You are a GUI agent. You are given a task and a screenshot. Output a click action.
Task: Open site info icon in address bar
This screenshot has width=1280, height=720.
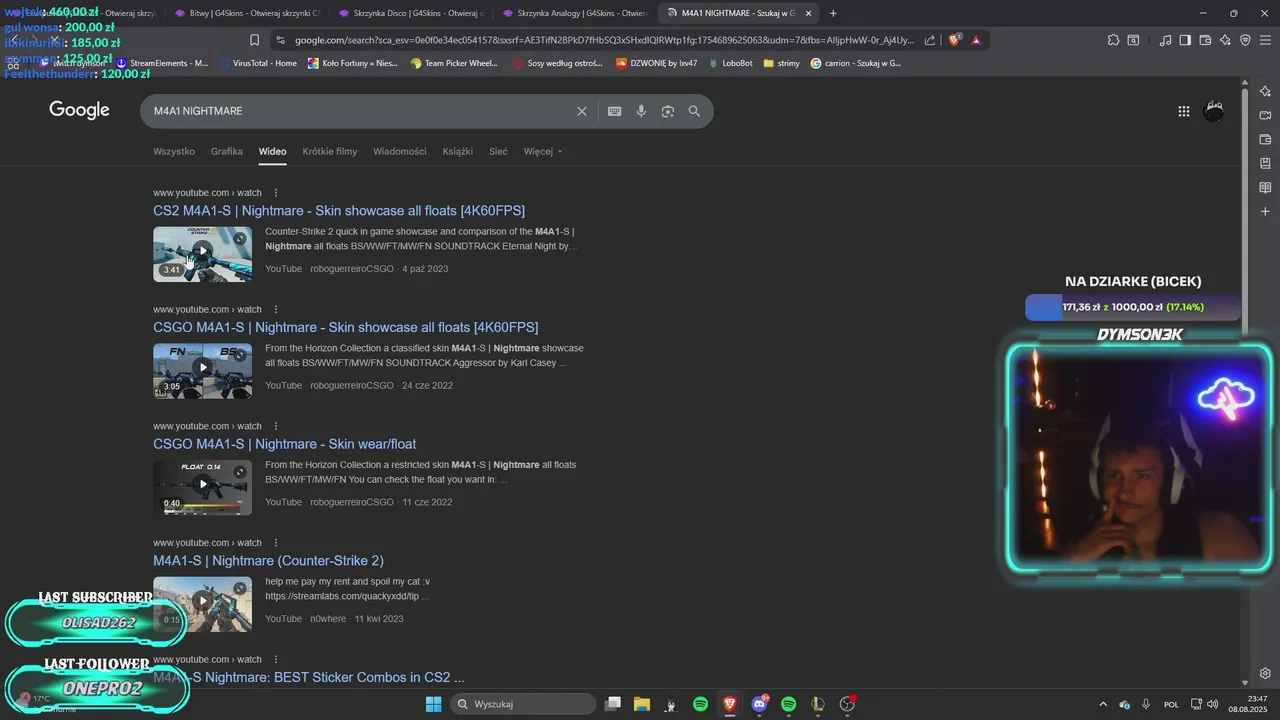(x=281, y=40)
